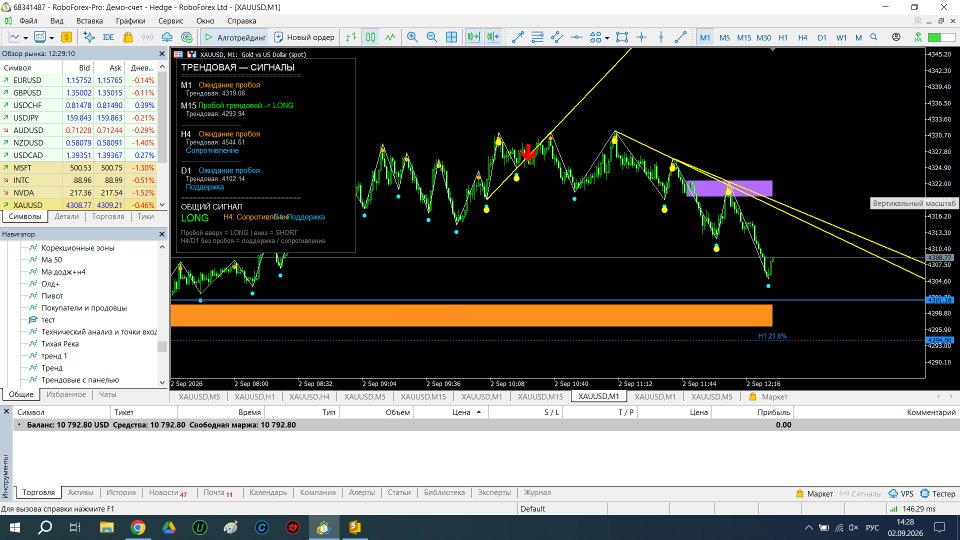Zoom out of the chart
The image size is (960, 540).
[x=432, y=37]
